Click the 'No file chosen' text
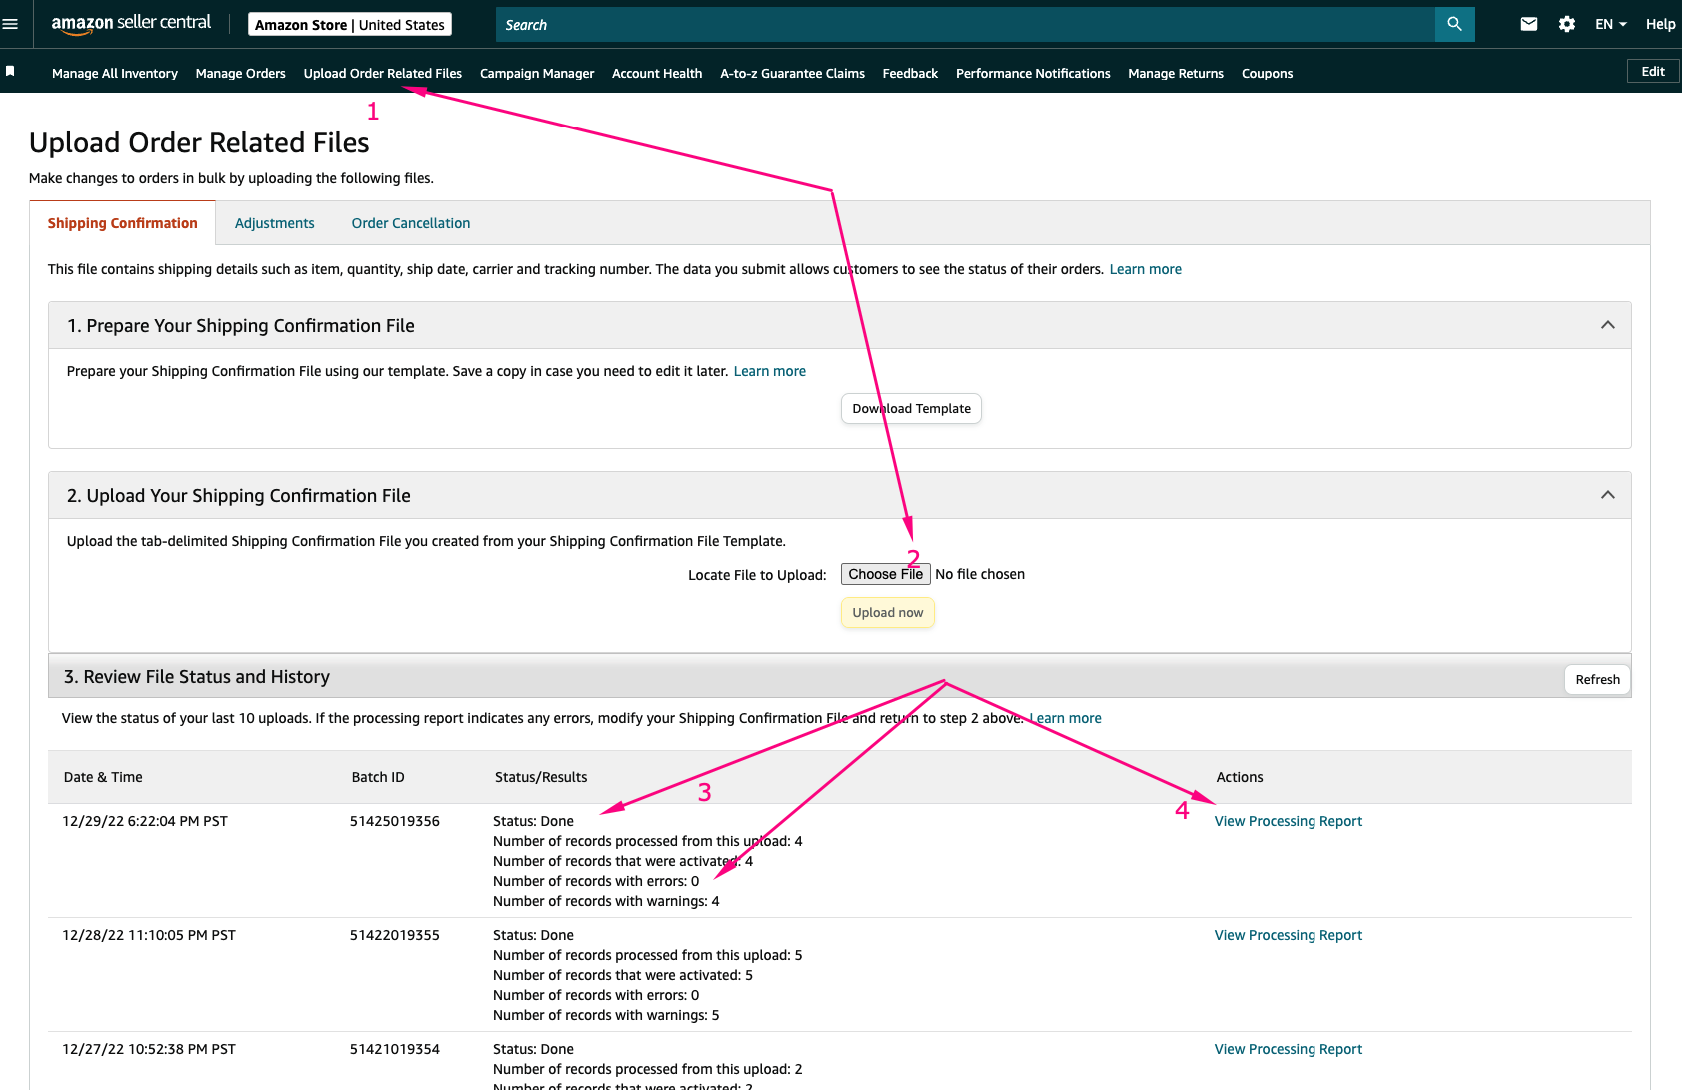The image size is (1682, 1090). coord(980,574)
